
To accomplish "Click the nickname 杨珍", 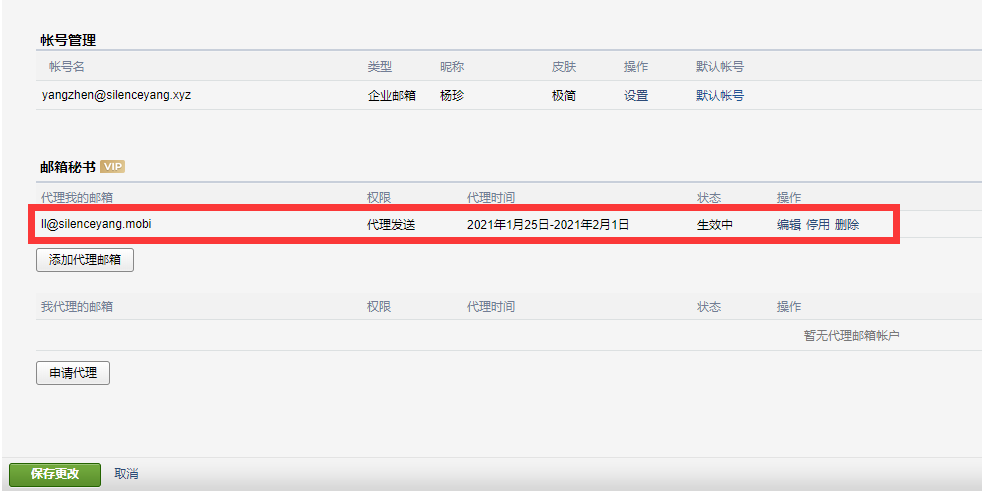I will point(452,96).
